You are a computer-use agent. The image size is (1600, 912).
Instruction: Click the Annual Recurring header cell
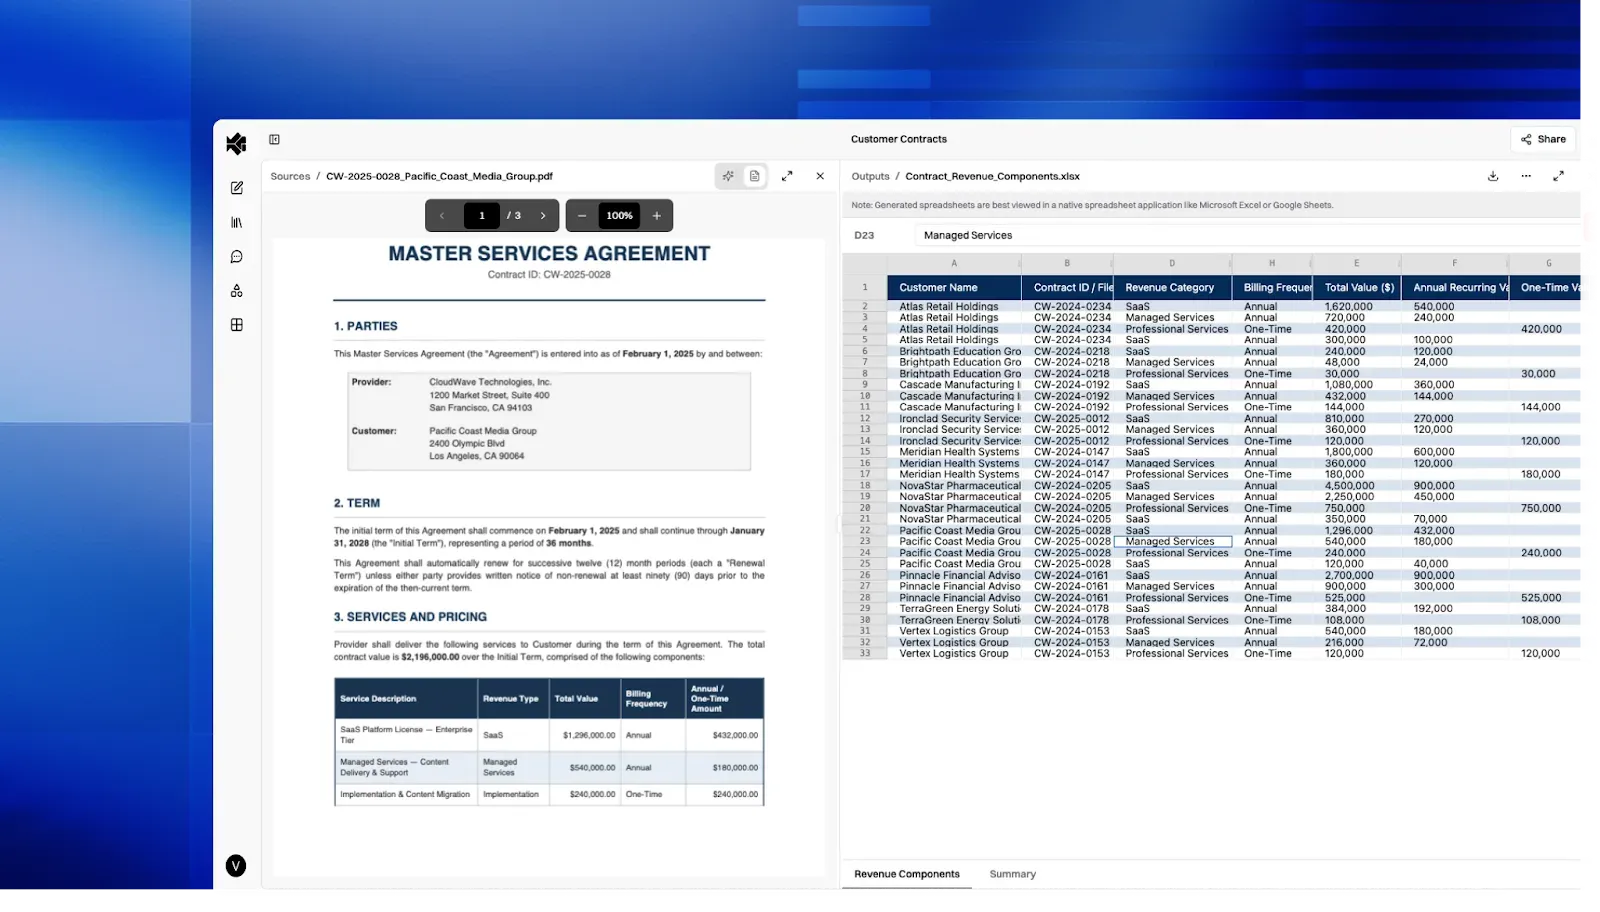click(1455, 288)
